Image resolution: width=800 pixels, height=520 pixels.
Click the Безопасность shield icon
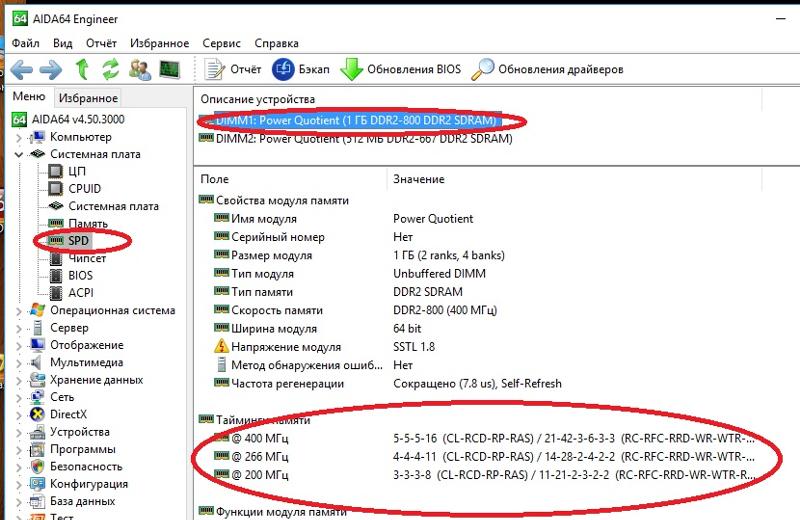tap(37, 466)
